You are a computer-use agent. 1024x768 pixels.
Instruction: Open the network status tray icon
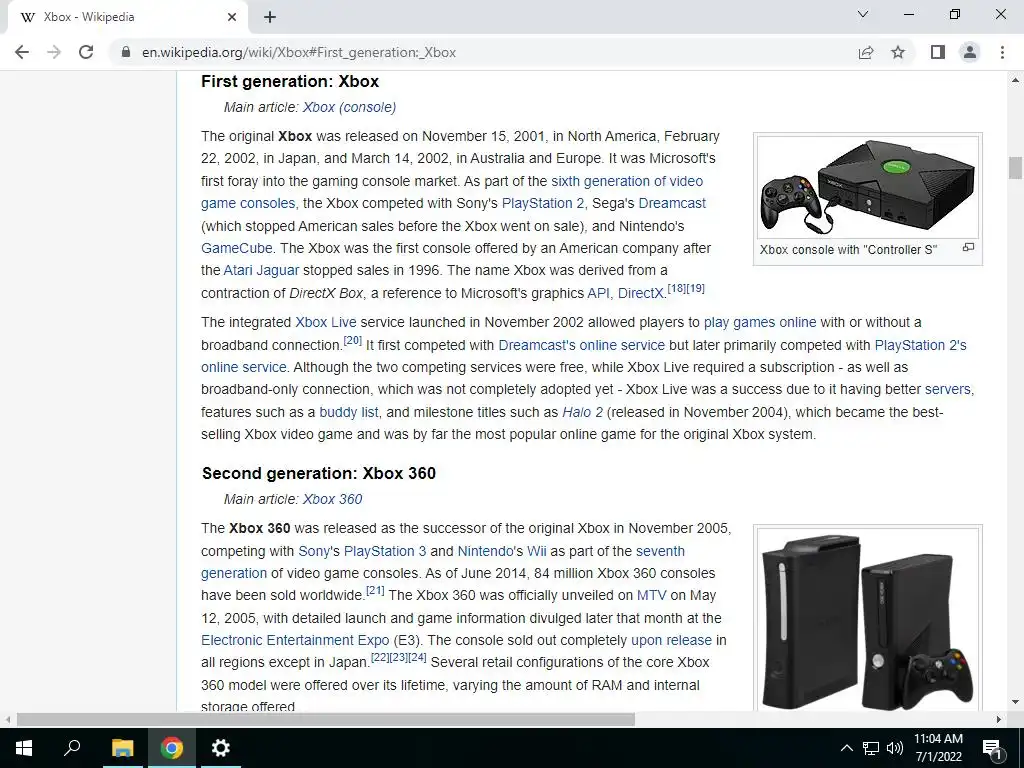point(871,748)
